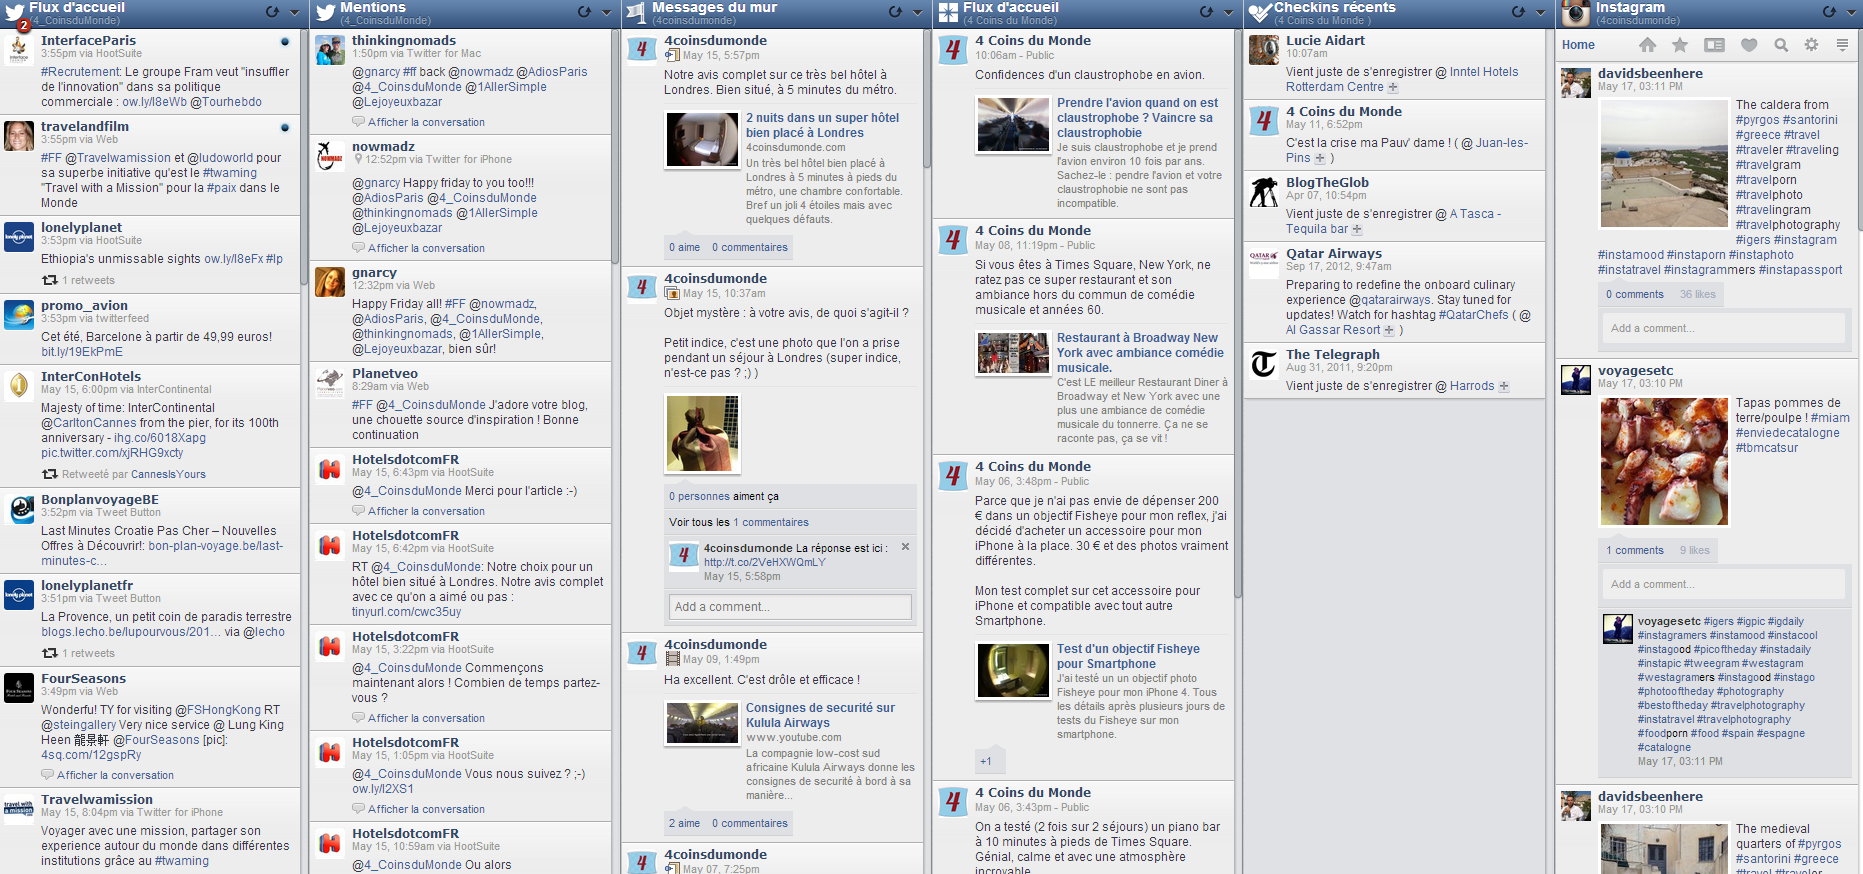1863x874 pixels.
Task: View 36 likes on davidsbeenhere's caldera photo
Action: pos(1698,295)
